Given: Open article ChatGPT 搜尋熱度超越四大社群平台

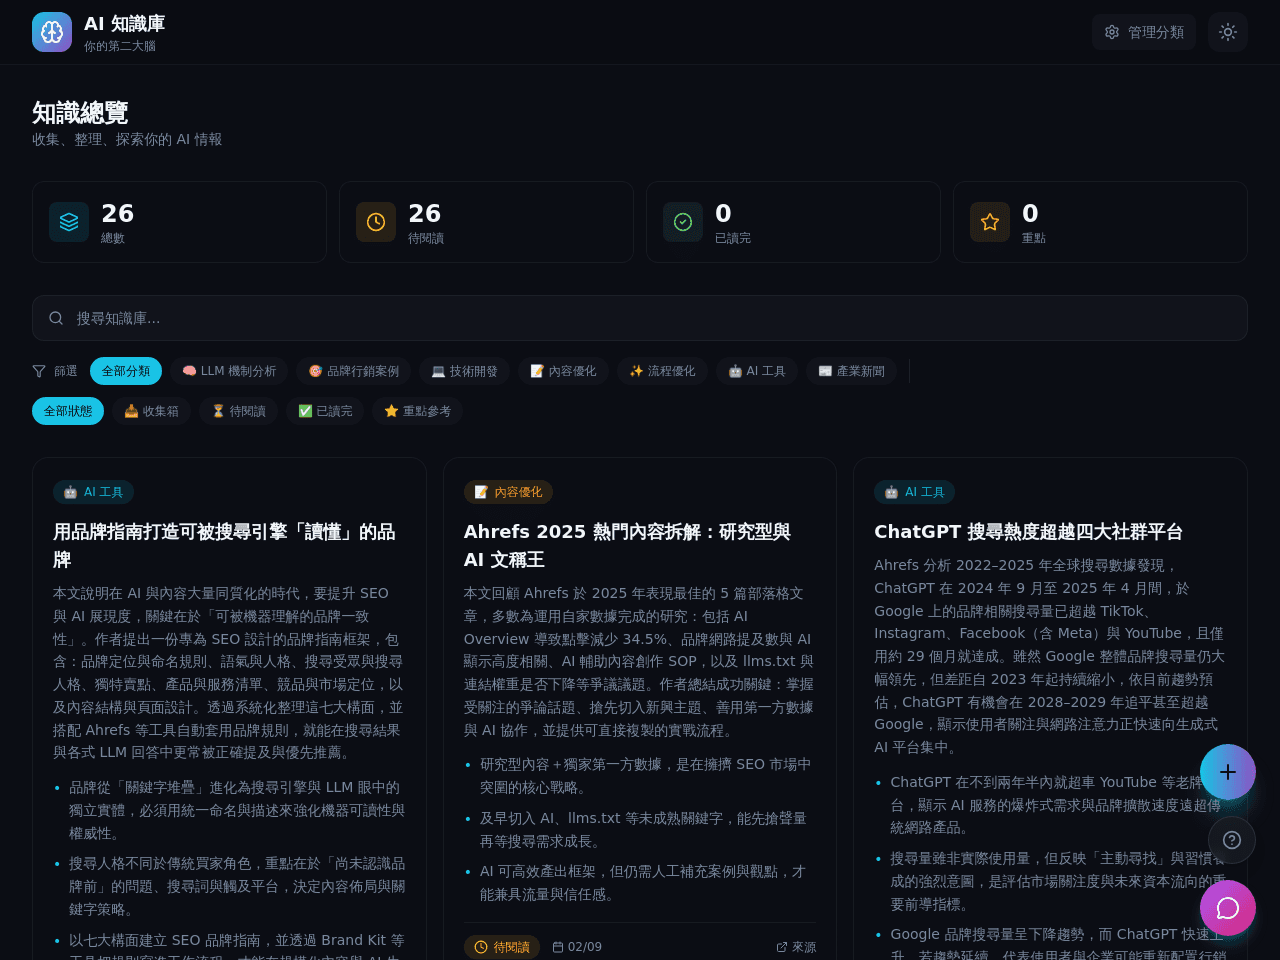Looking at the screenshot, I should (1028, 532).
